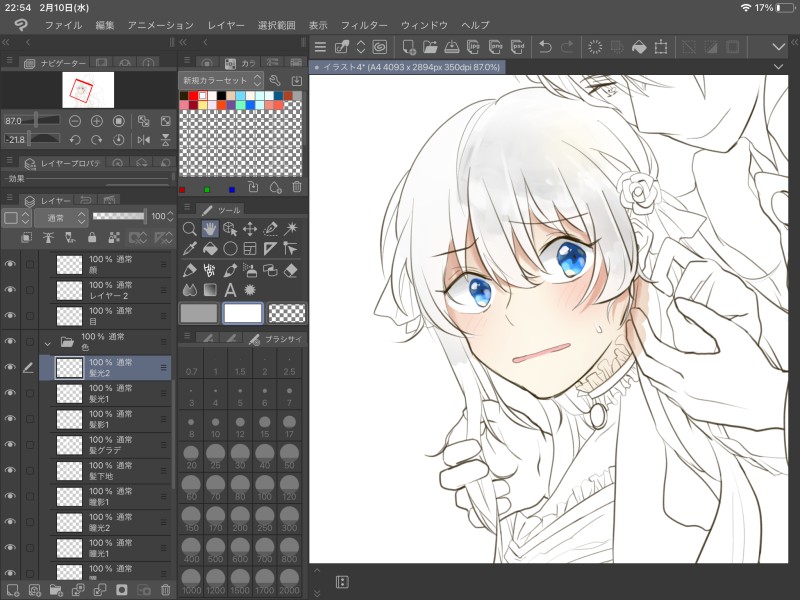This screenshot has height=600, width=800.
Task: Select the Frame border tool
Action: [x=250, y=248]
